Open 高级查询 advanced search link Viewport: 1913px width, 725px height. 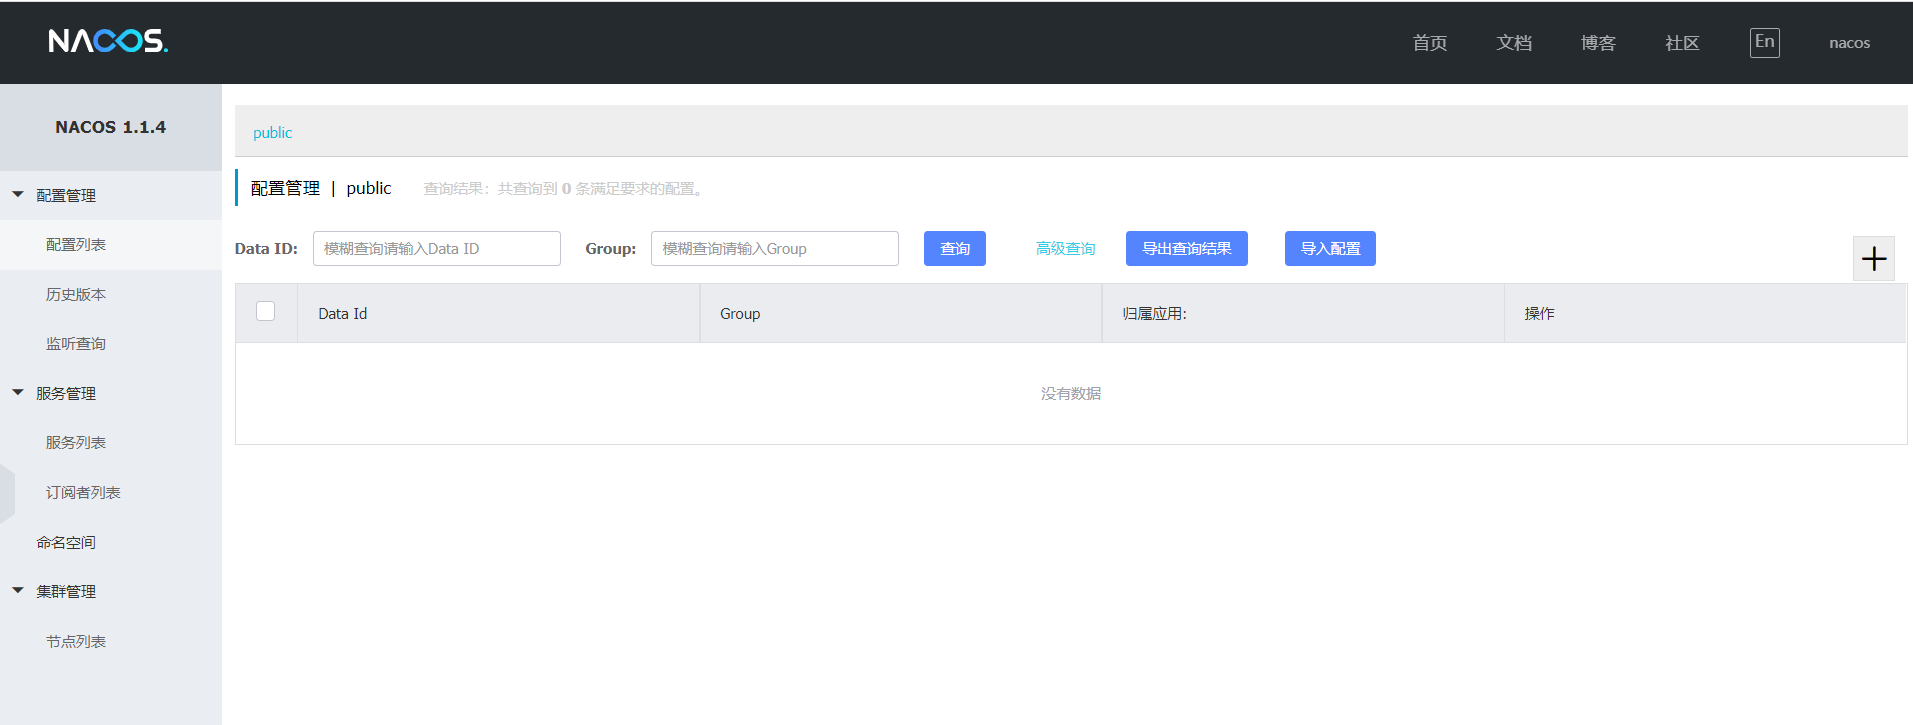1066,249
